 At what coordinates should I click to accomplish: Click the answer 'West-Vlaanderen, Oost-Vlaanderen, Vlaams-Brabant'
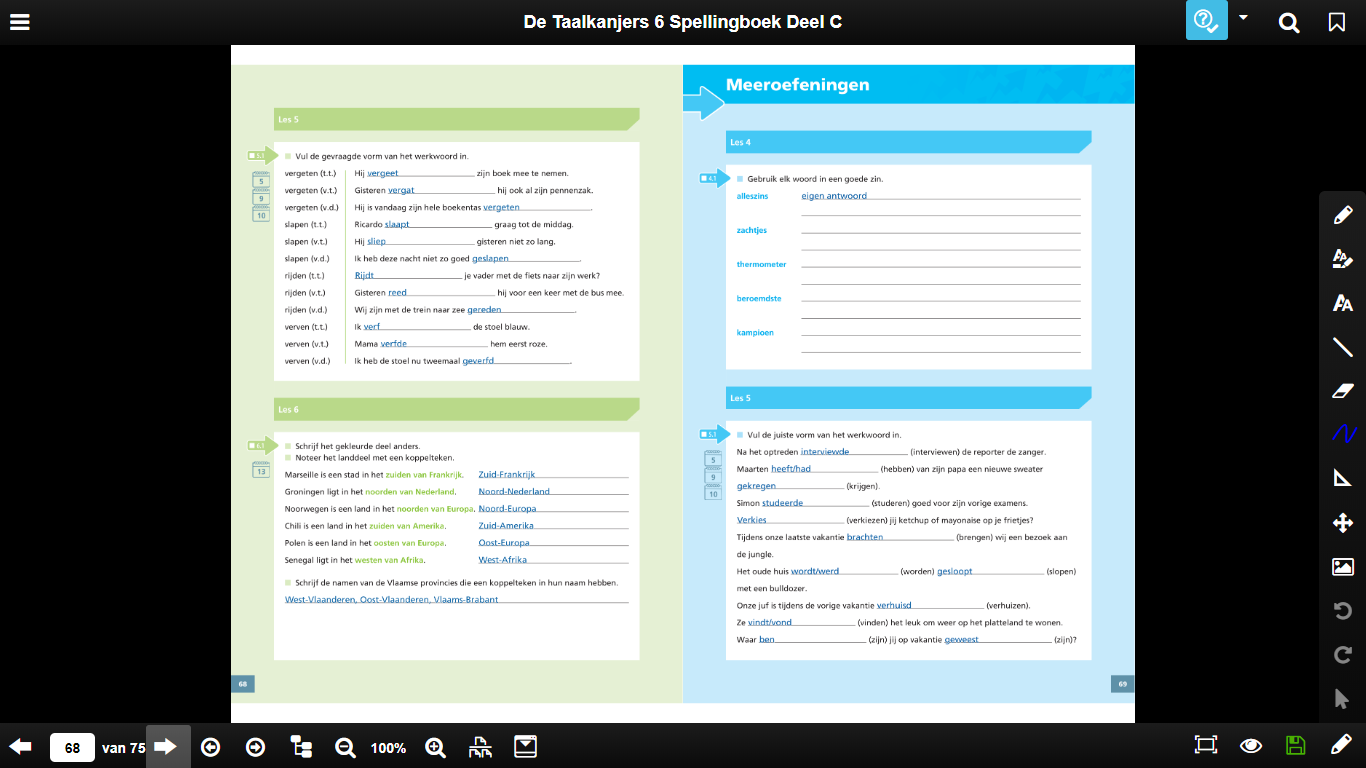click(x=392, y=600)
